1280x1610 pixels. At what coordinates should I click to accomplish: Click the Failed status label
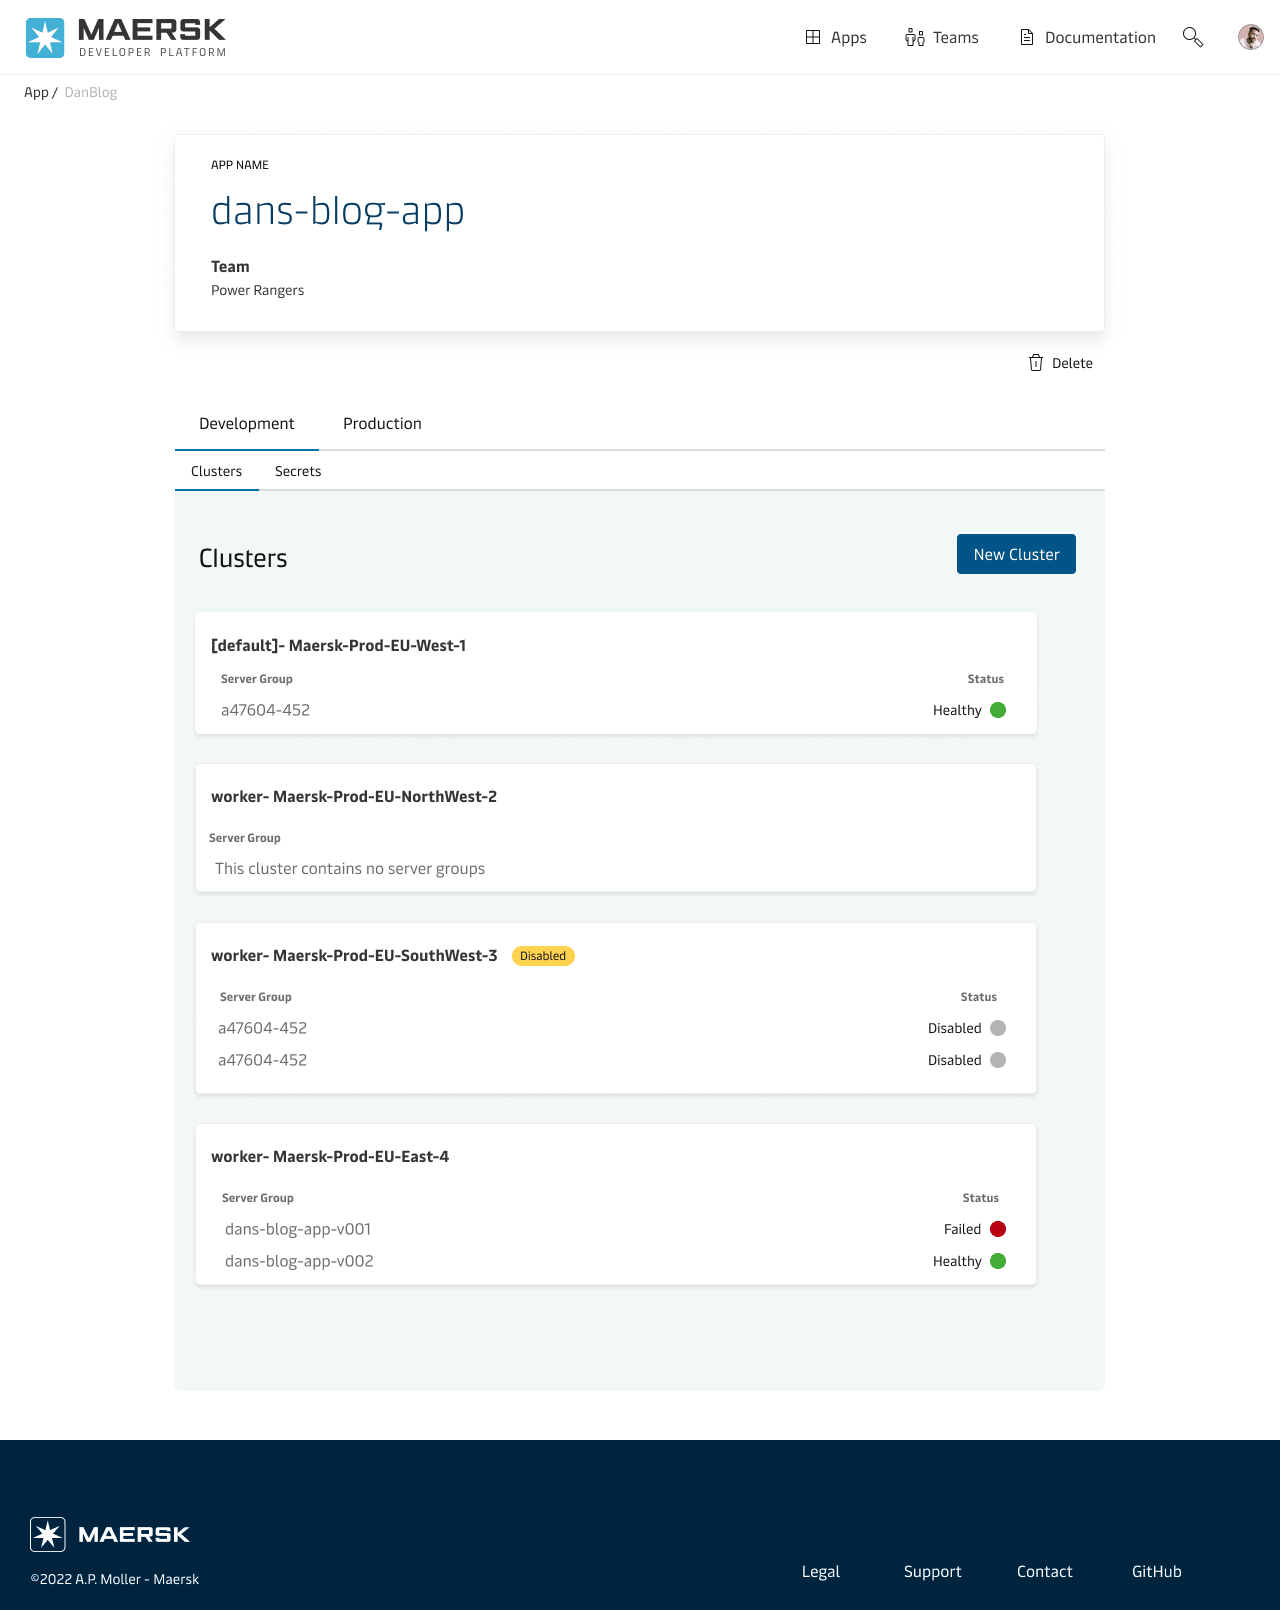click(x=962, y=1229)
